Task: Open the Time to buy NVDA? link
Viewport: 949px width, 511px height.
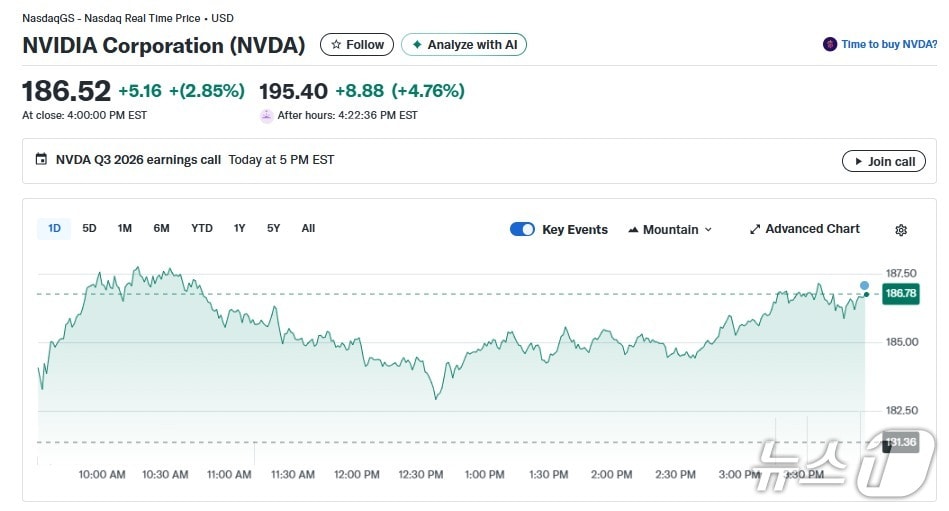Action: click(889, 45)
